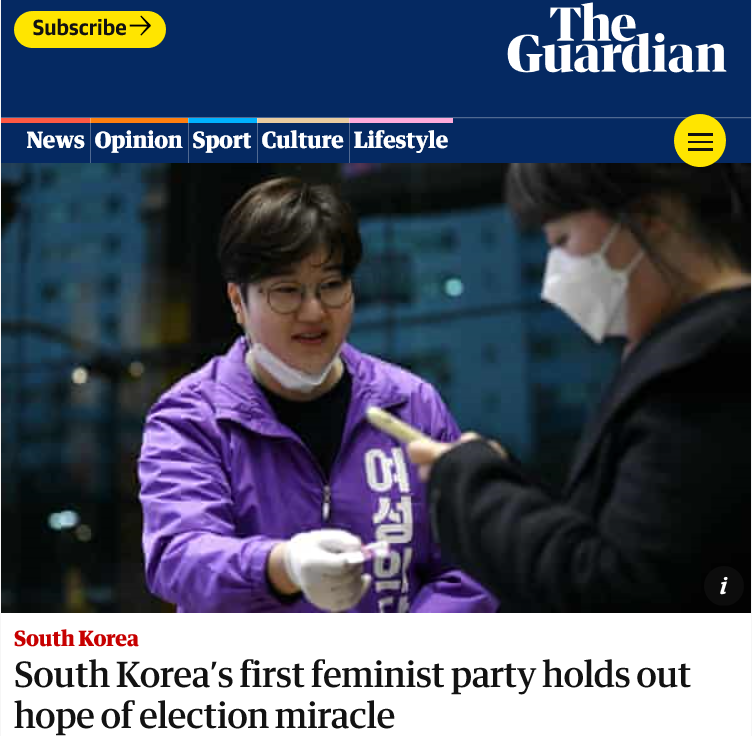Show photo caption via the info icon
Screen dimensions: 752x736
coord(723,585)
